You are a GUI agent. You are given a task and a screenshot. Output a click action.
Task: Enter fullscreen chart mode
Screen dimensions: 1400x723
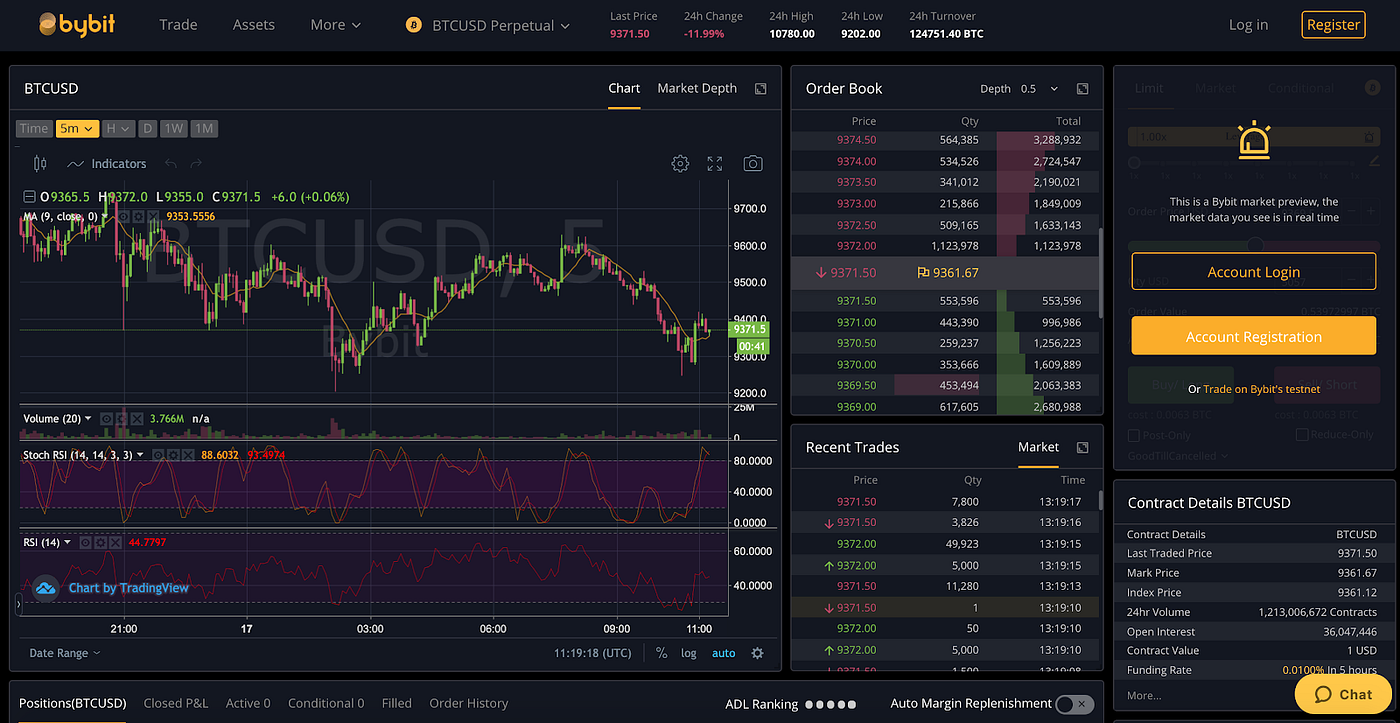click(x=715, y=163)
